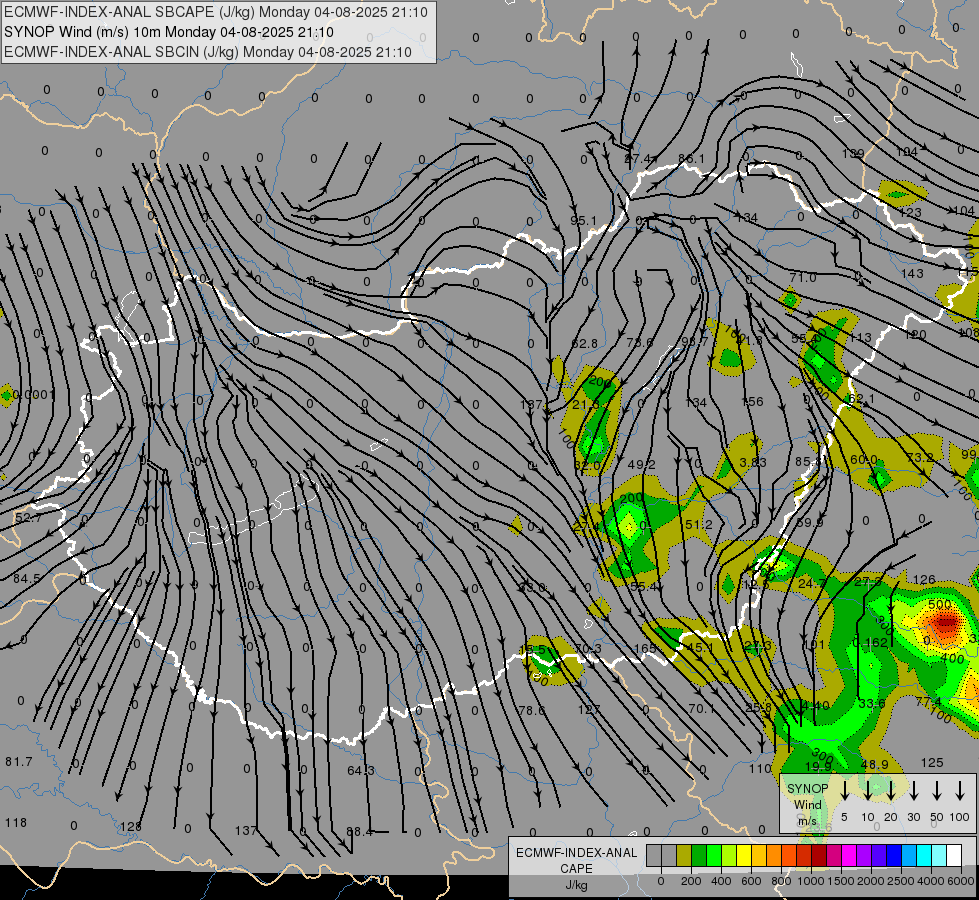Click the 127 value on map
This screenshot has width=979, height=900.
coord(589,709)
